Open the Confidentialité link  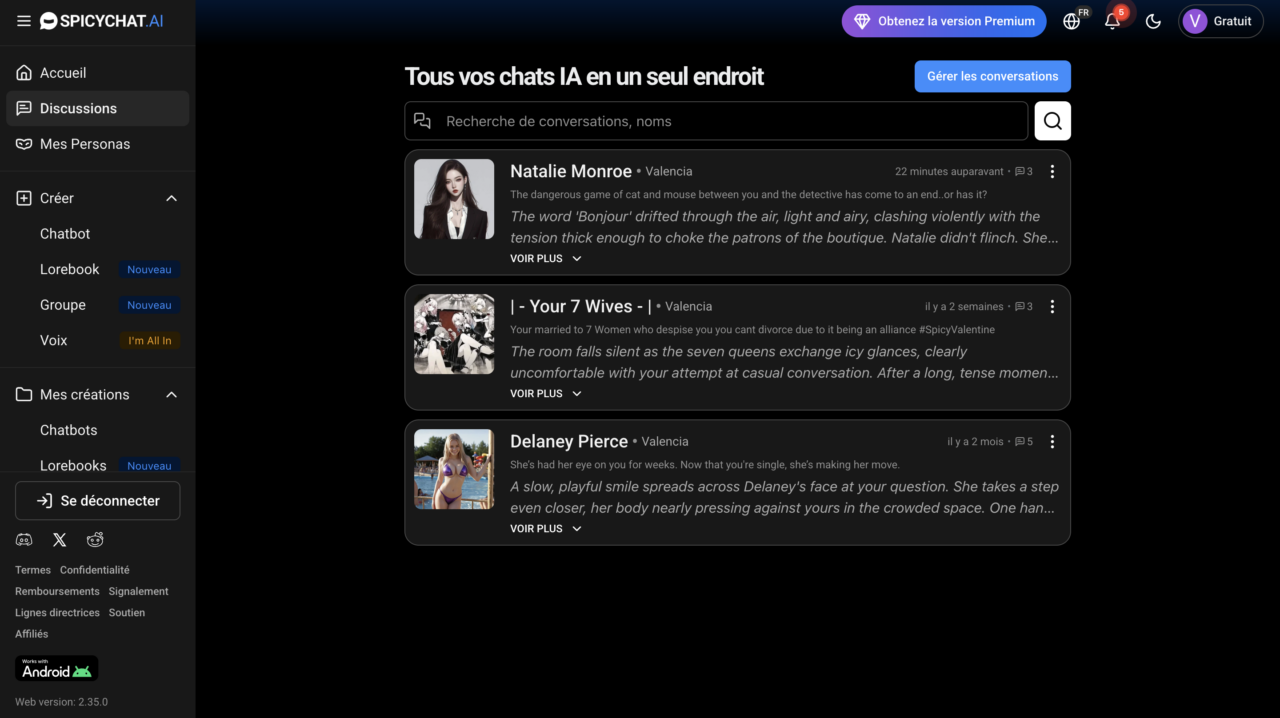[x=95, y=570]
